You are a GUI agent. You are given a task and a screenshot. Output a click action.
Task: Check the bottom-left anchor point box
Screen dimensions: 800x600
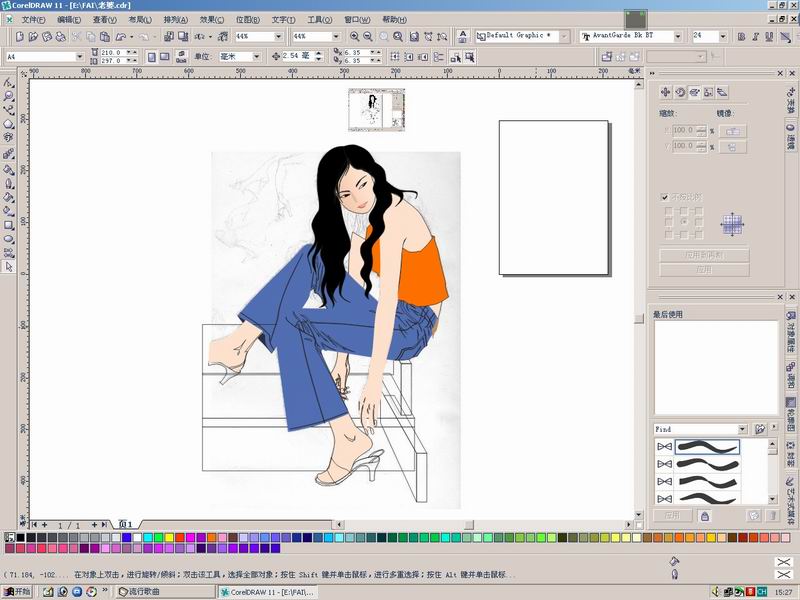[668, 235]
